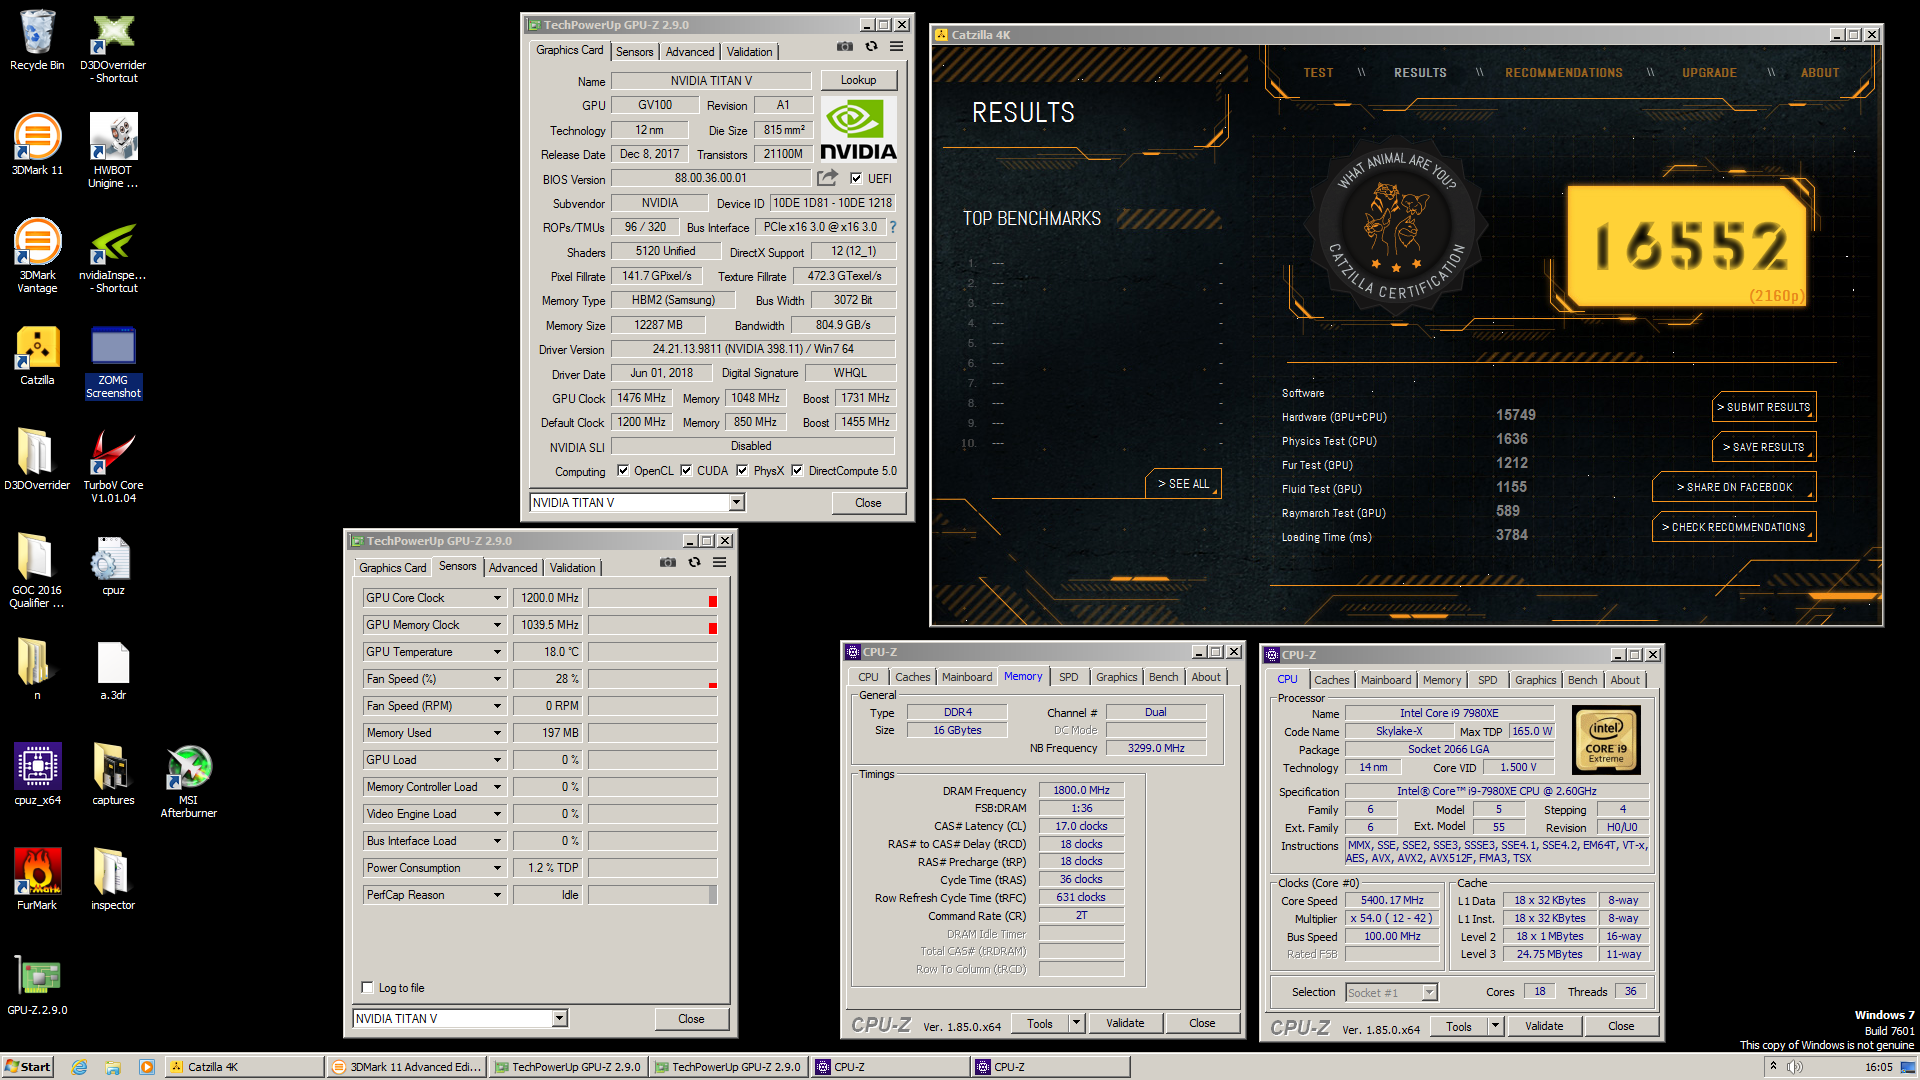Click the GPU Memory Clock sensor graph
The width and height of the screenshot is (1920, 1080).
[x=653, y=625]
